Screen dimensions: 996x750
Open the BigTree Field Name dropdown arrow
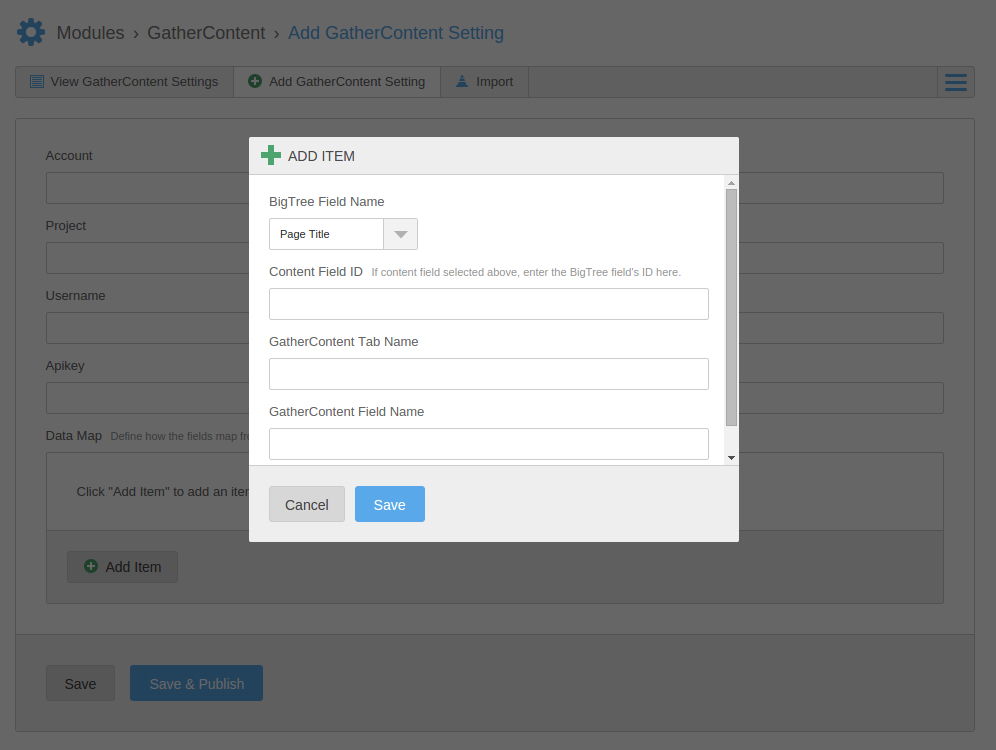coord(400,234)
